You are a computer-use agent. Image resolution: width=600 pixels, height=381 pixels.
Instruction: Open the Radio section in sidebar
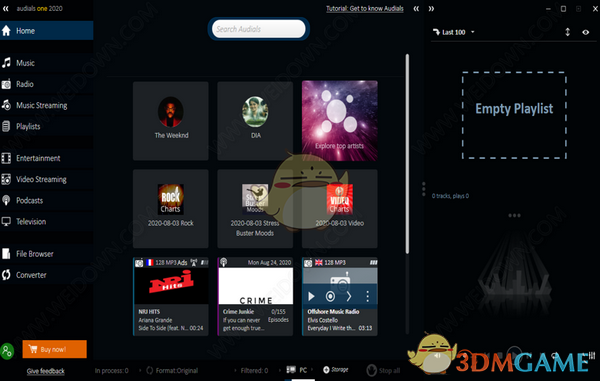[46, 84]
